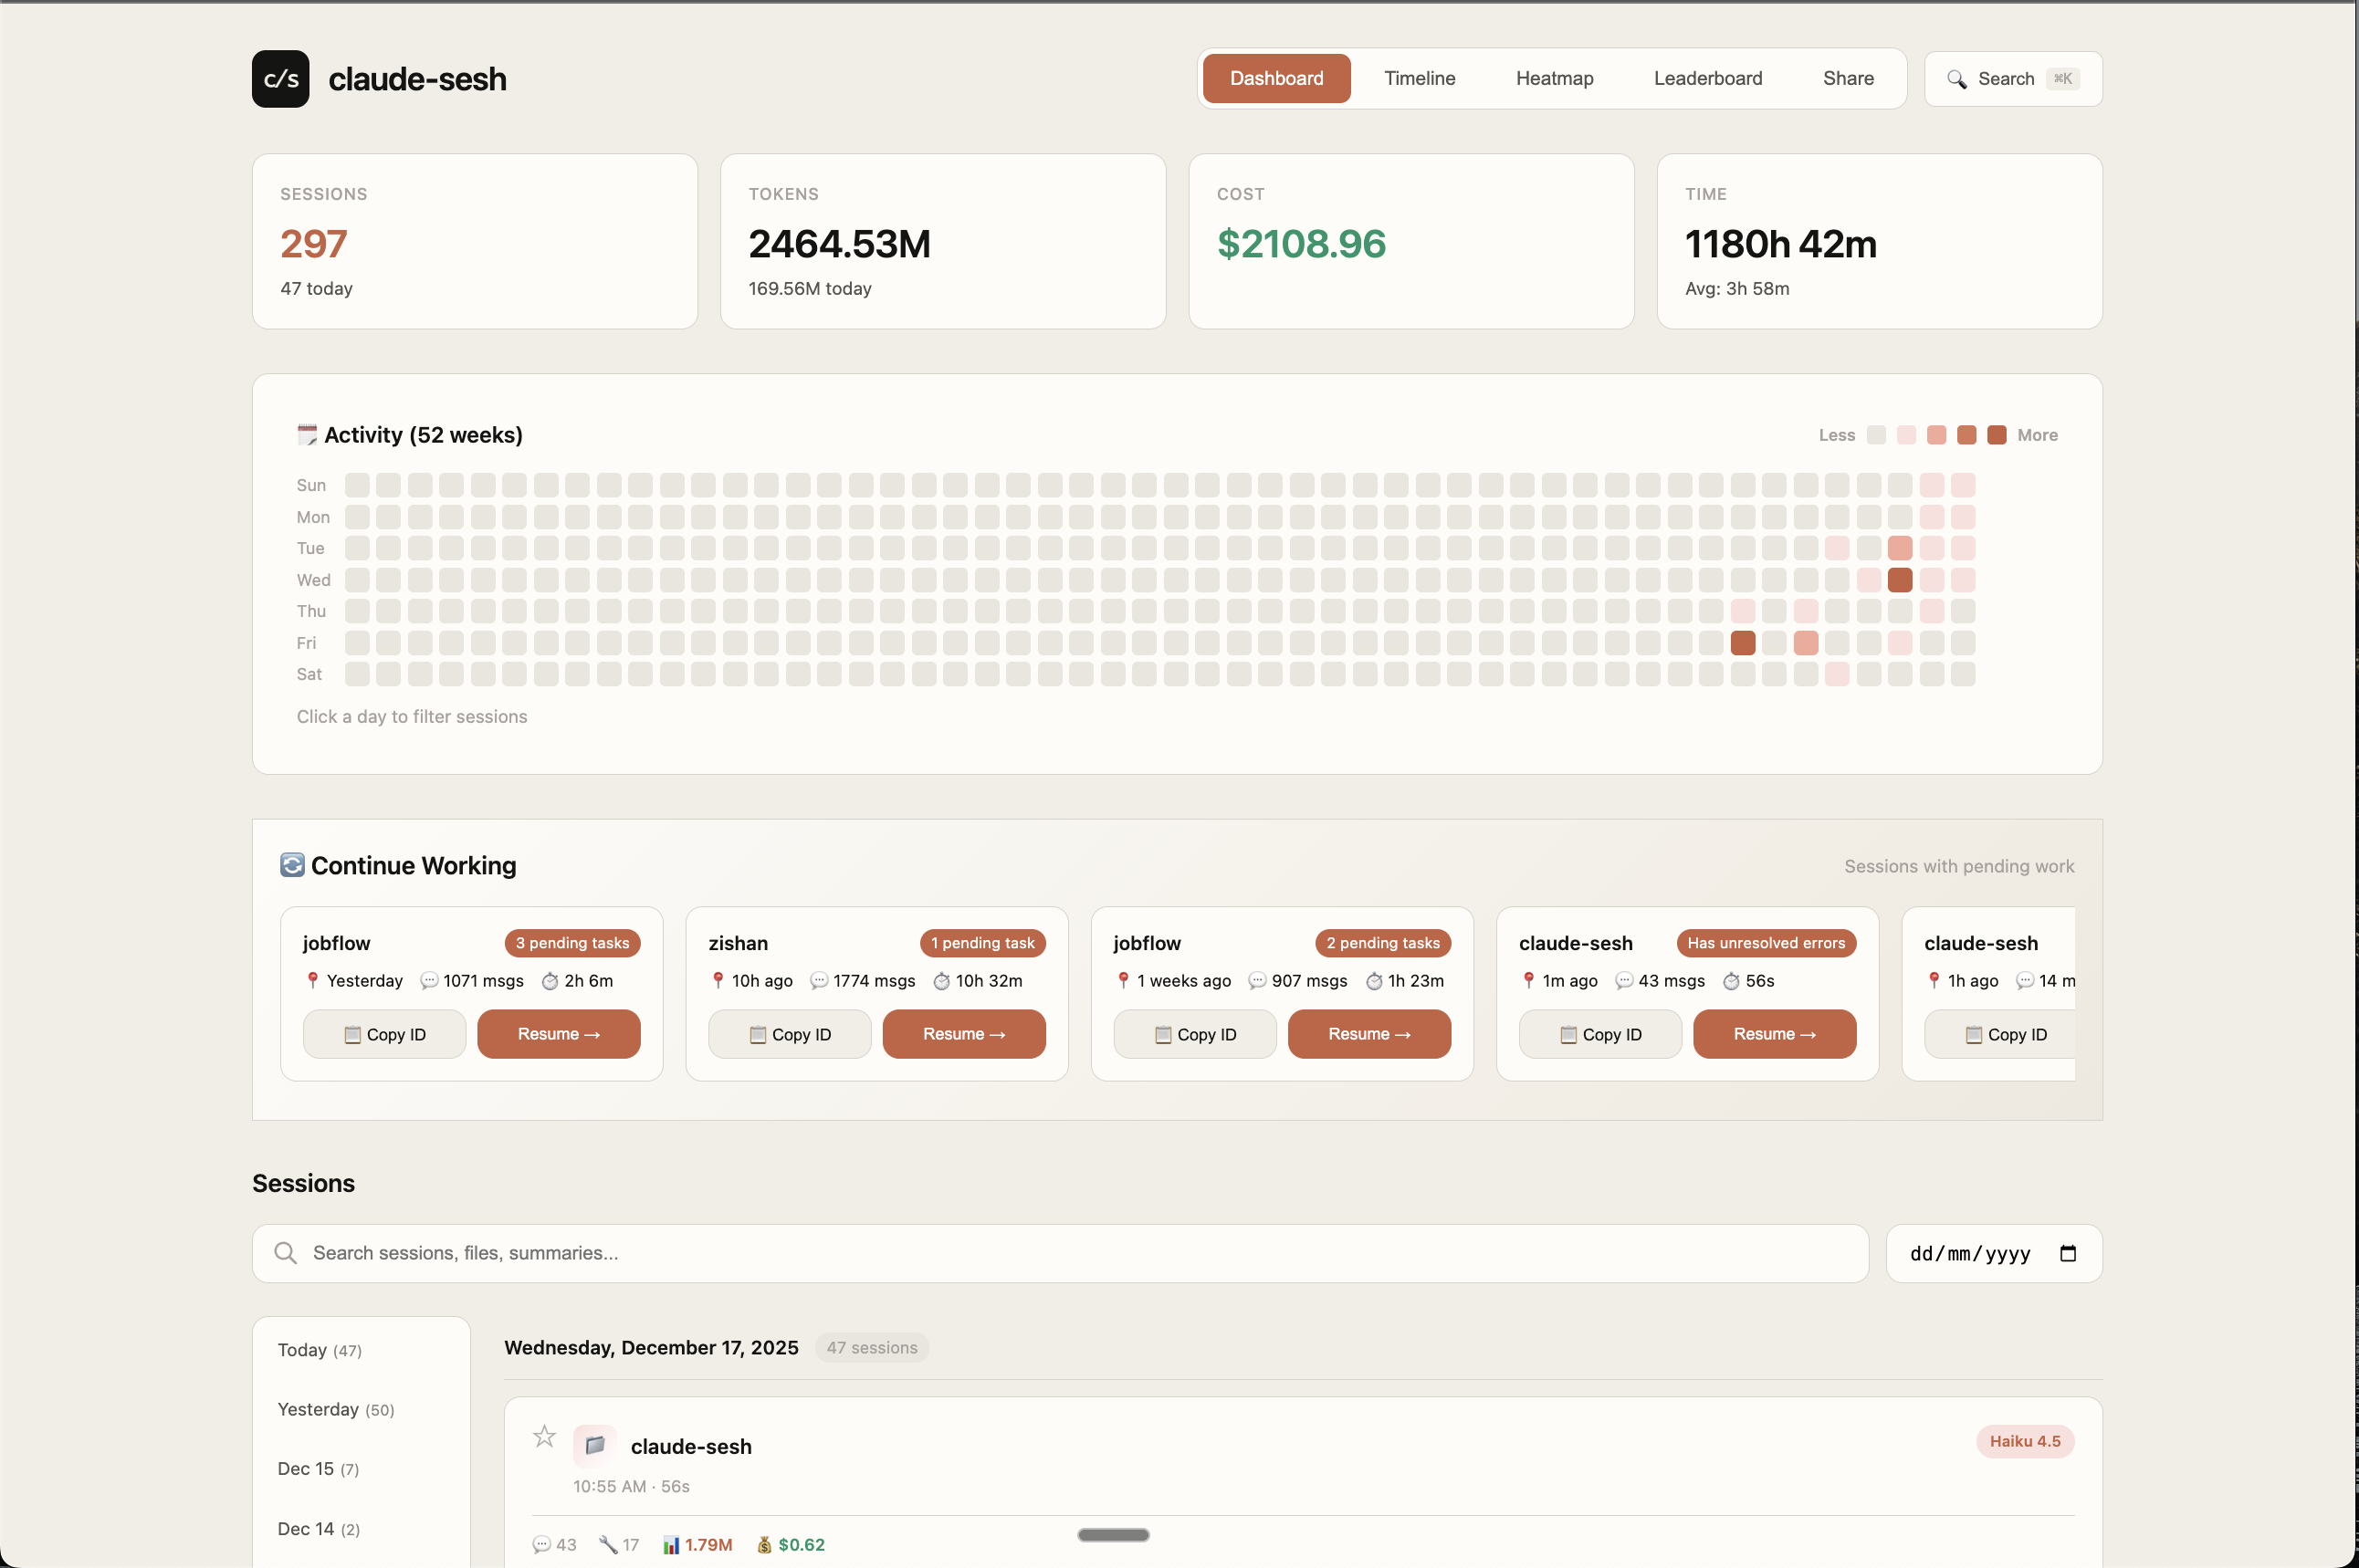Image resolution: width=2359 pixels, height=1568 pixels.
Task: Click the Wednesday, December 17, 2025 heading
Action: [x=651, y=1348]
